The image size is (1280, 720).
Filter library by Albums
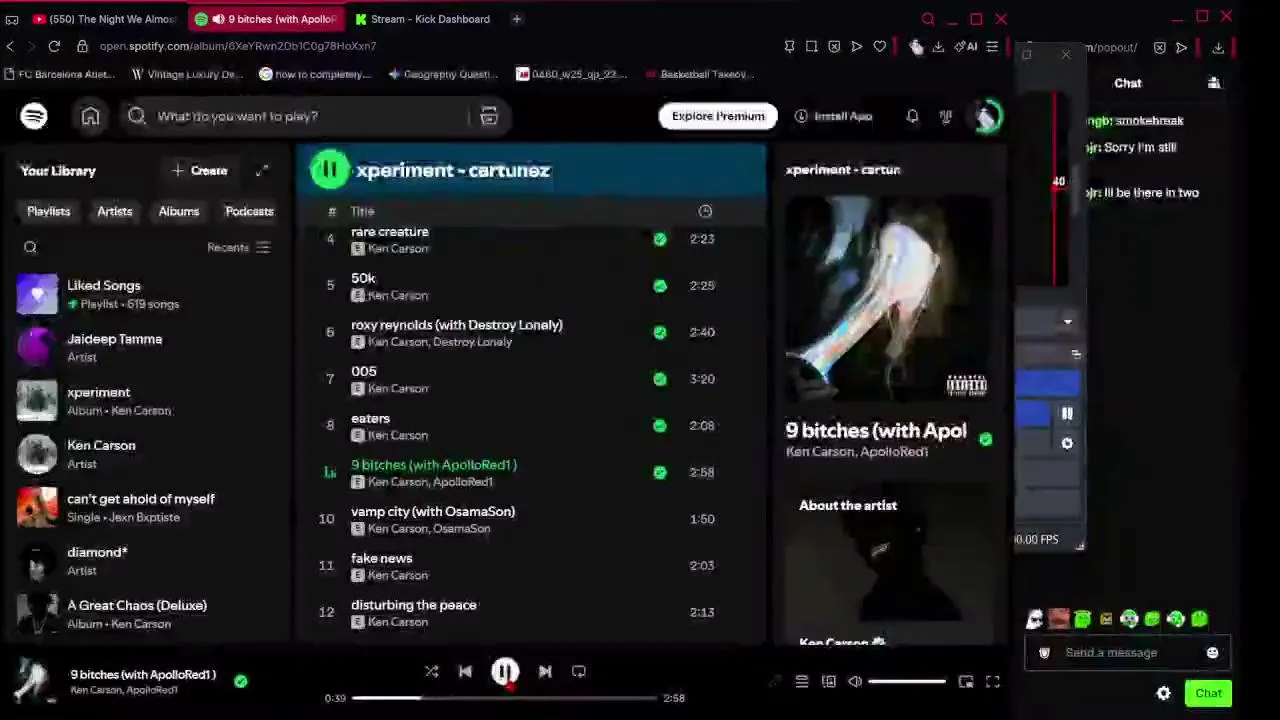pos(179,211)
